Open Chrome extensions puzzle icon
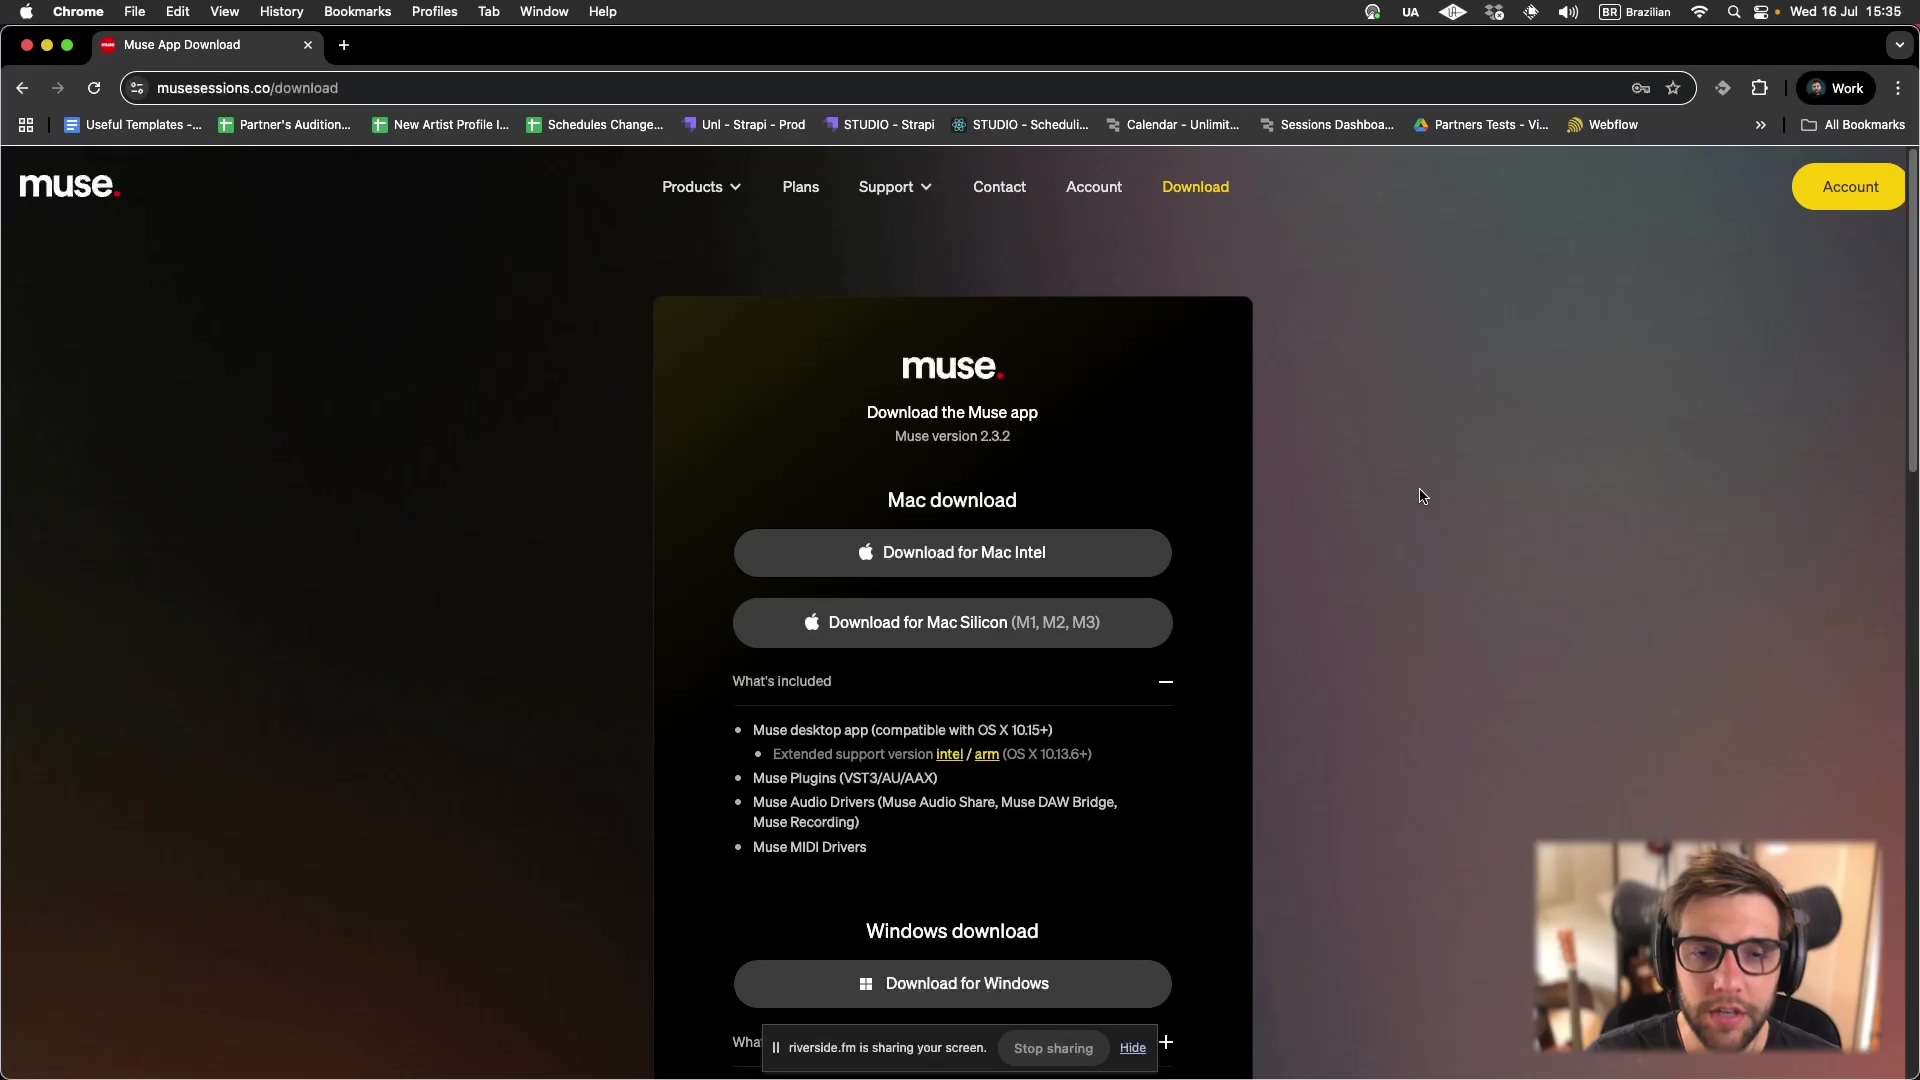Screen dimensions: 1920x1080 click(x=1760, y=88)
